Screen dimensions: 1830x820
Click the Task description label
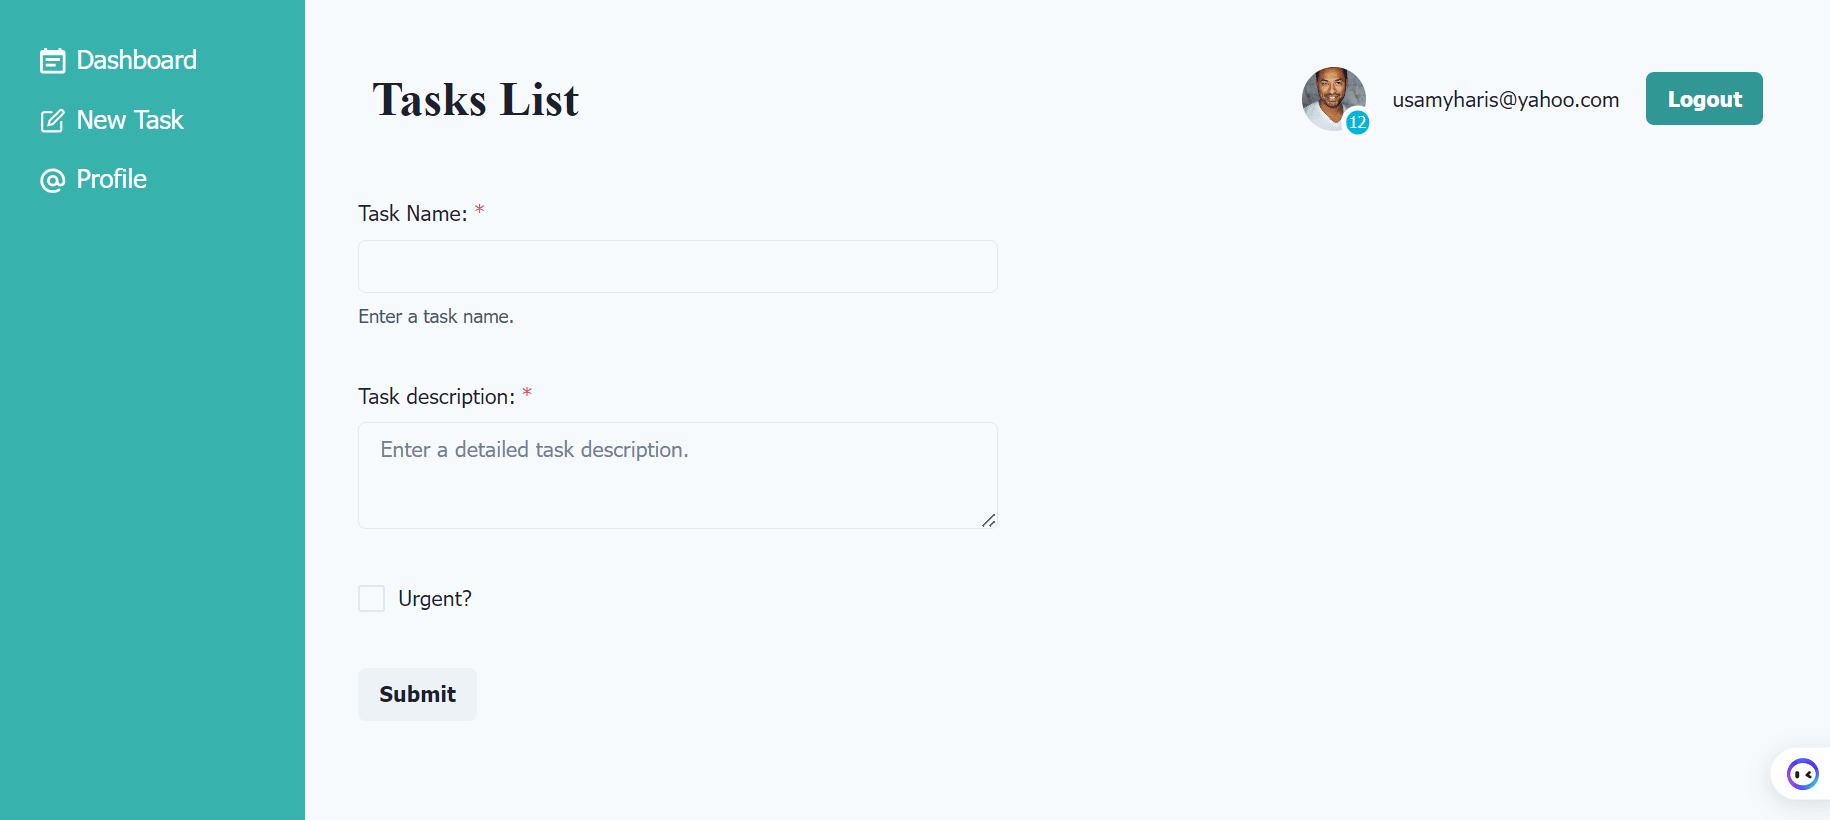tap(437, 396)
